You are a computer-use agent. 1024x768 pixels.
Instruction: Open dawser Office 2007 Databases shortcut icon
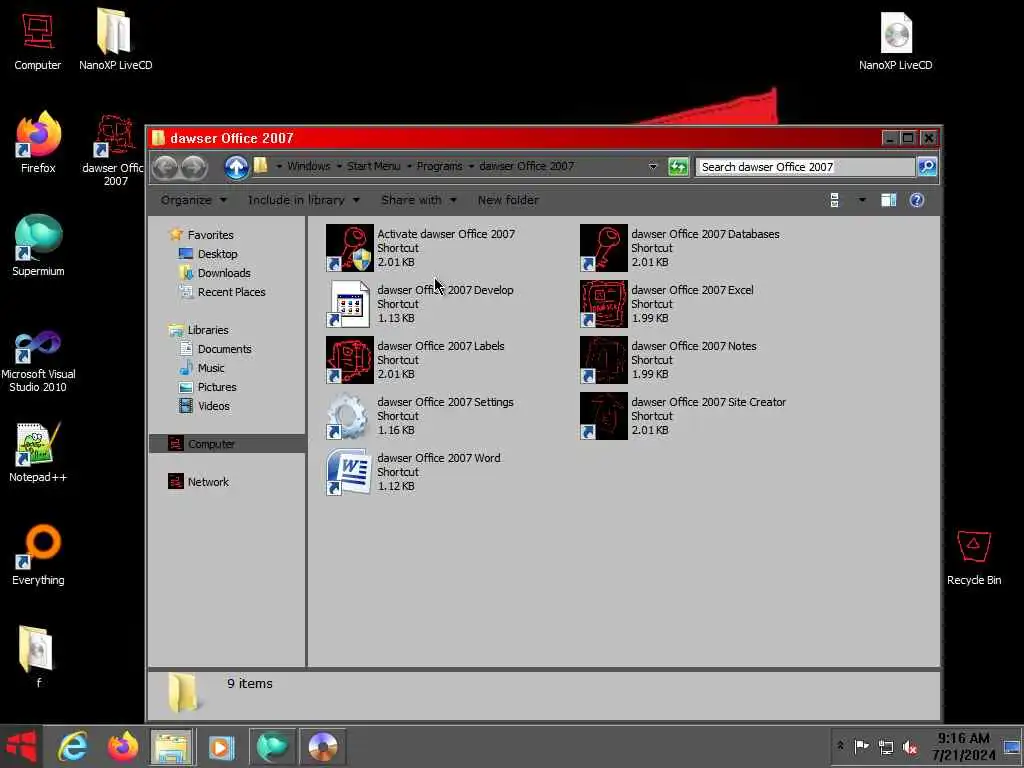(x=603, y=248)
